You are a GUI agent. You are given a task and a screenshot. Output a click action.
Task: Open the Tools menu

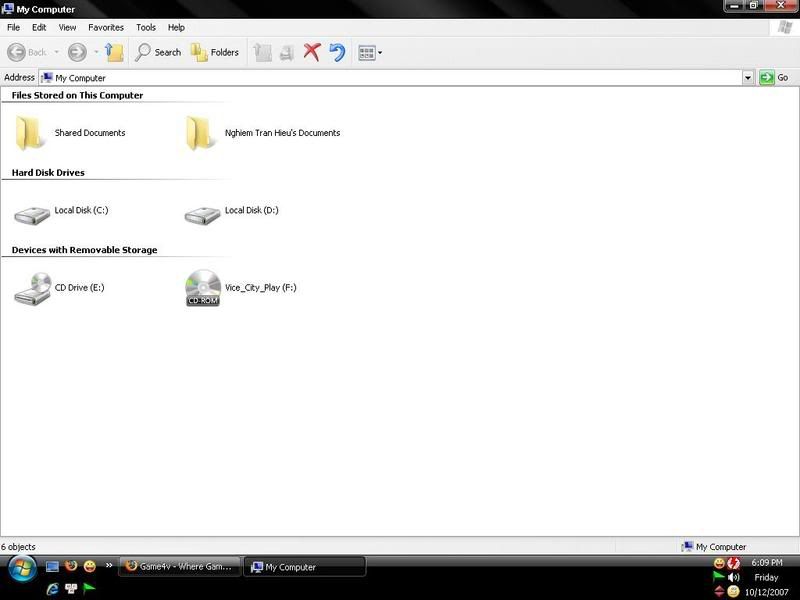(x=146, y=28)
